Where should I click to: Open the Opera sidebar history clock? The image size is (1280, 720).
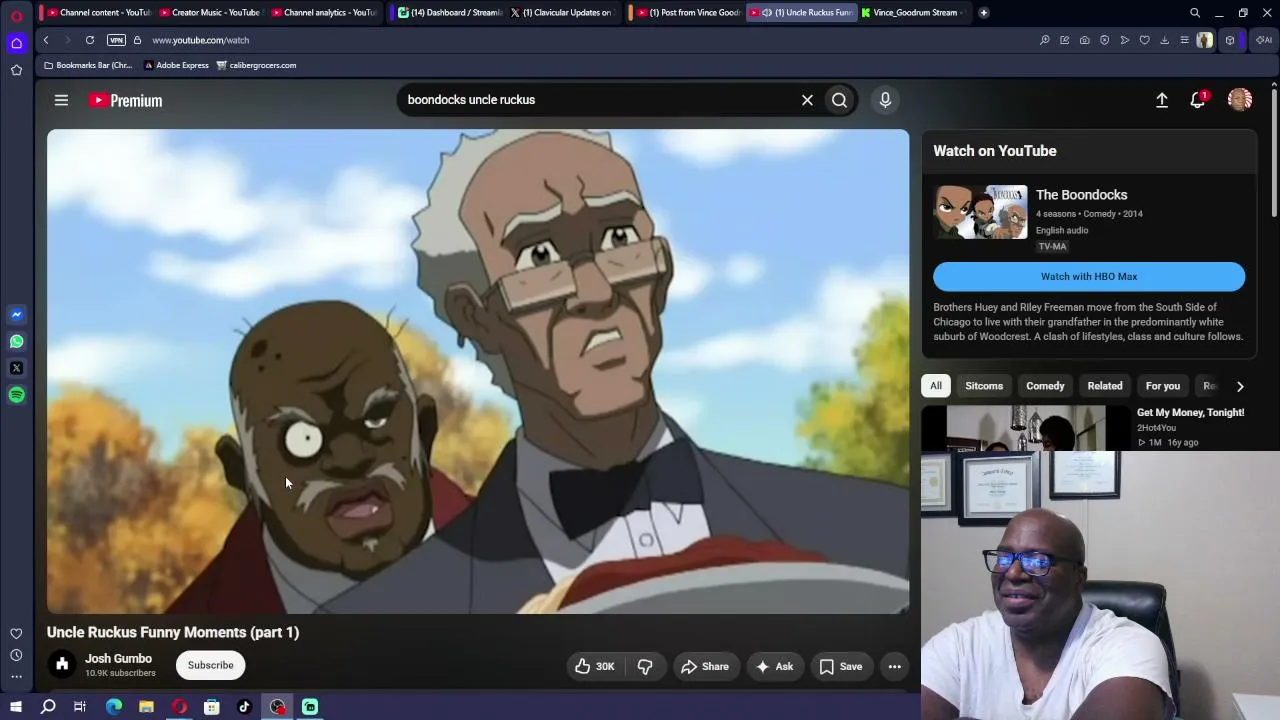pos(16,655)
